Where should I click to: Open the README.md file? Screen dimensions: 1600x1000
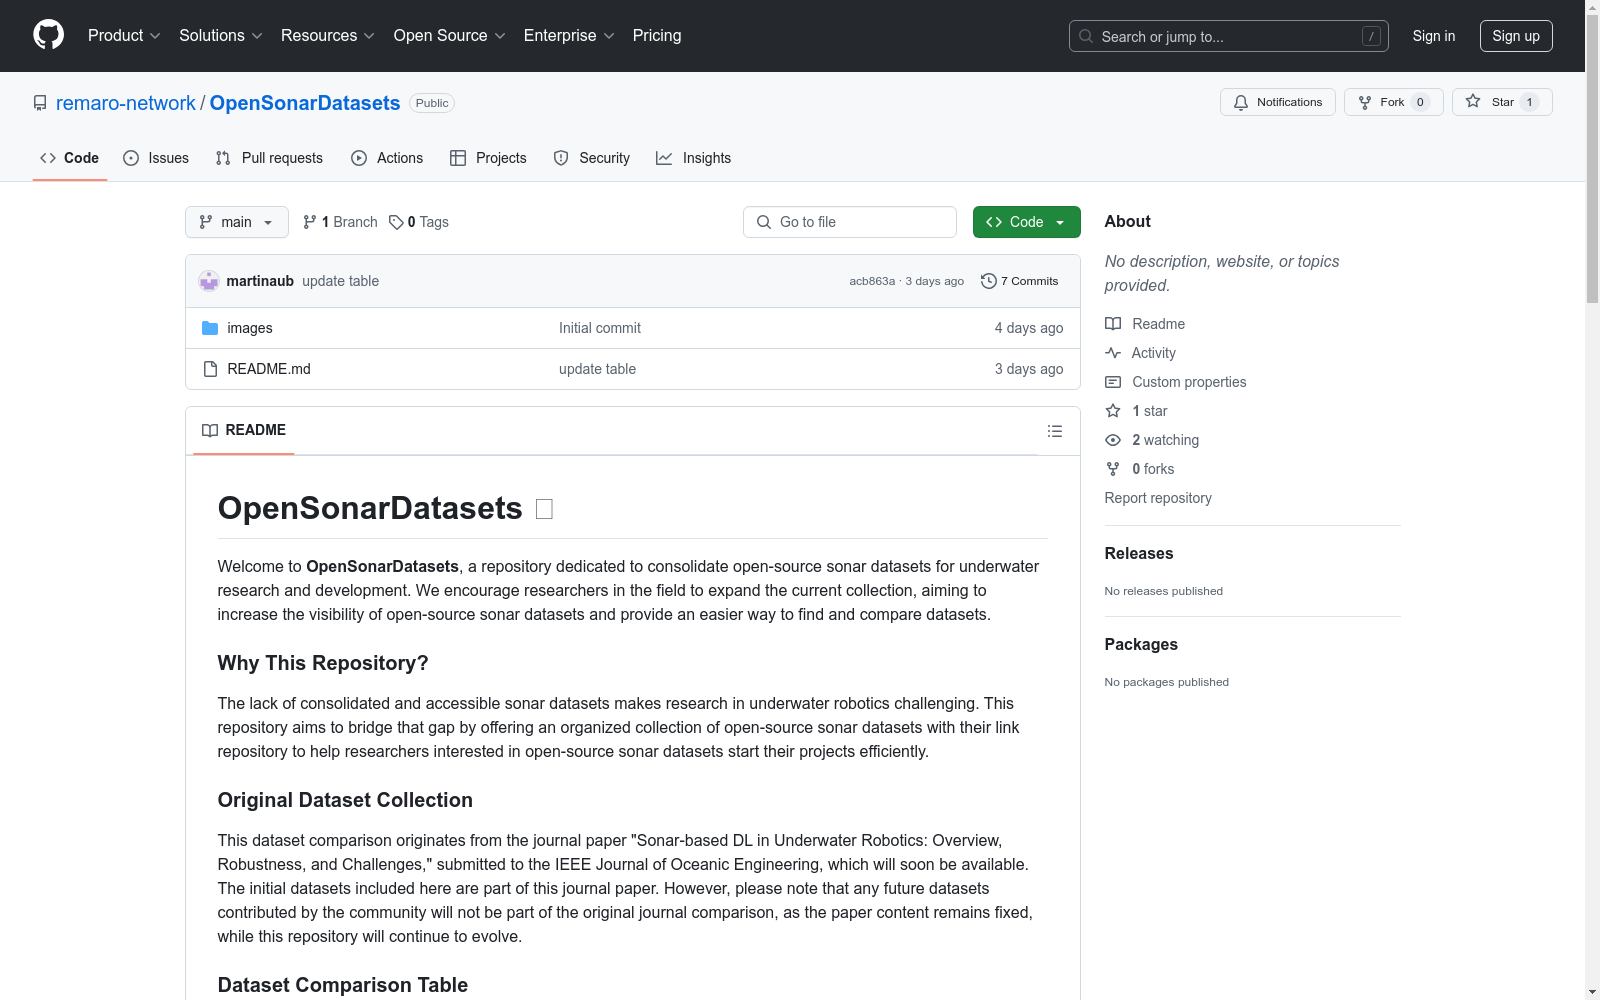pyautogui.click(x=269, y=369)
